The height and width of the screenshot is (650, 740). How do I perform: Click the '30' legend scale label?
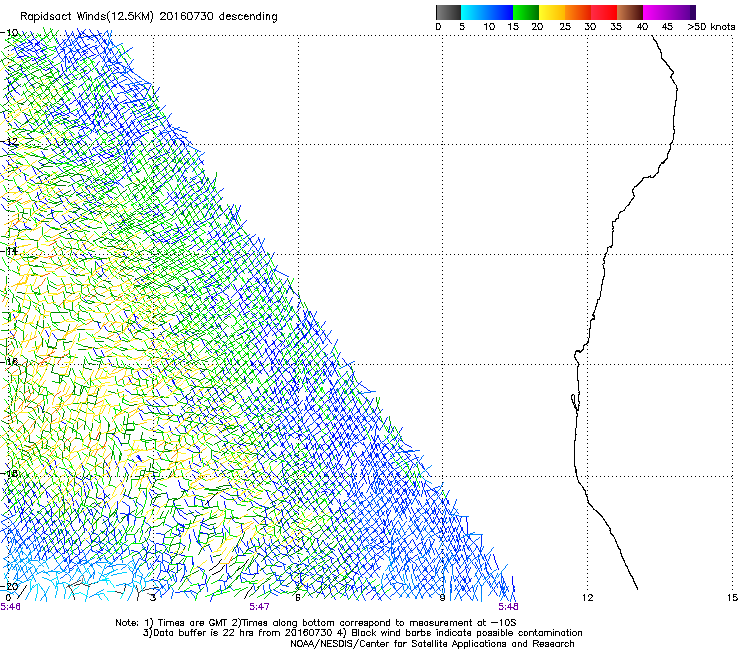[x=590, y=27]
